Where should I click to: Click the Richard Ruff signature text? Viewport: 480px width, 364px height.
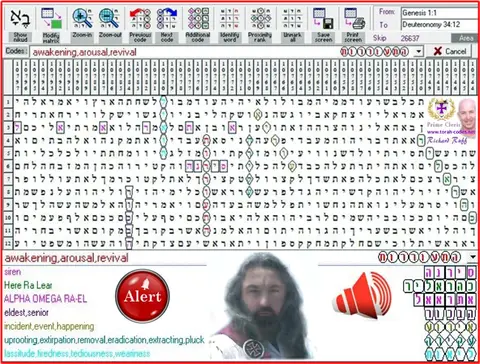447,141
